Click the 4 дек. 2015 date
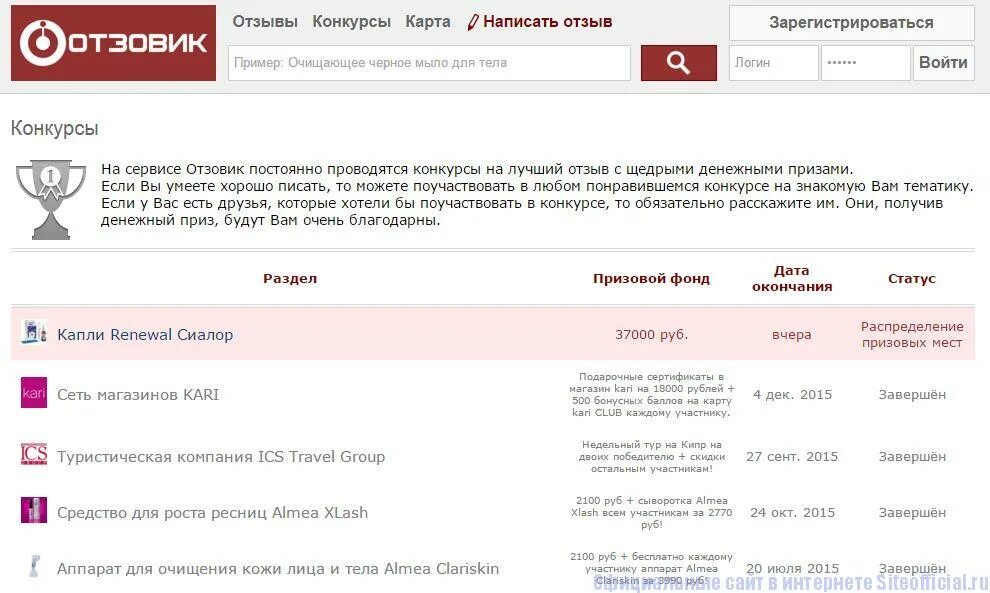 pyautogui.click(x=792, y=395)
